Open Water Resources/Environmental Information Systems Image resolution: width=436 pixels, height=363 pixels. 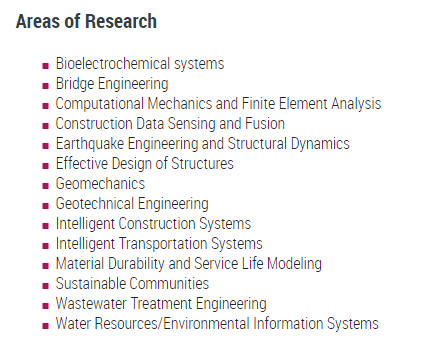pos(217,324)
